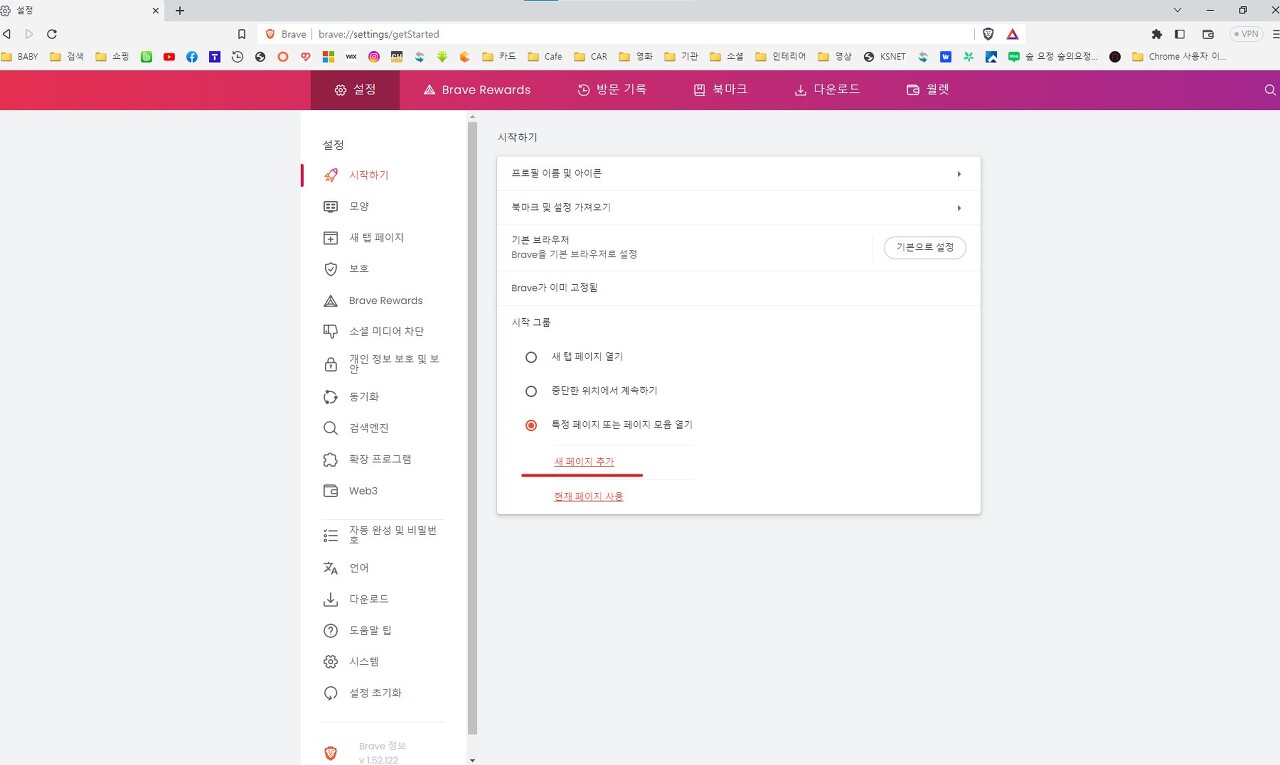Open the Instagram bookmark icon
This screenshot has height=765, width=1280.
coord(374,57)
